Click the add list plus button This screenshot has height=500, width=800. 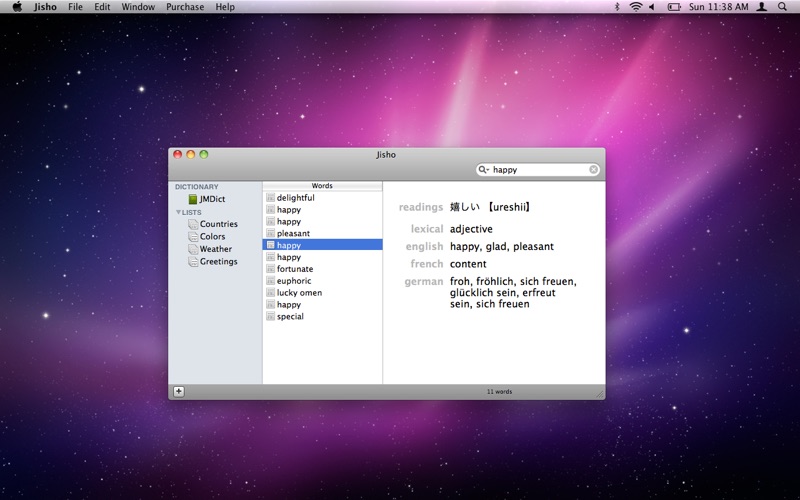[179, 391]
